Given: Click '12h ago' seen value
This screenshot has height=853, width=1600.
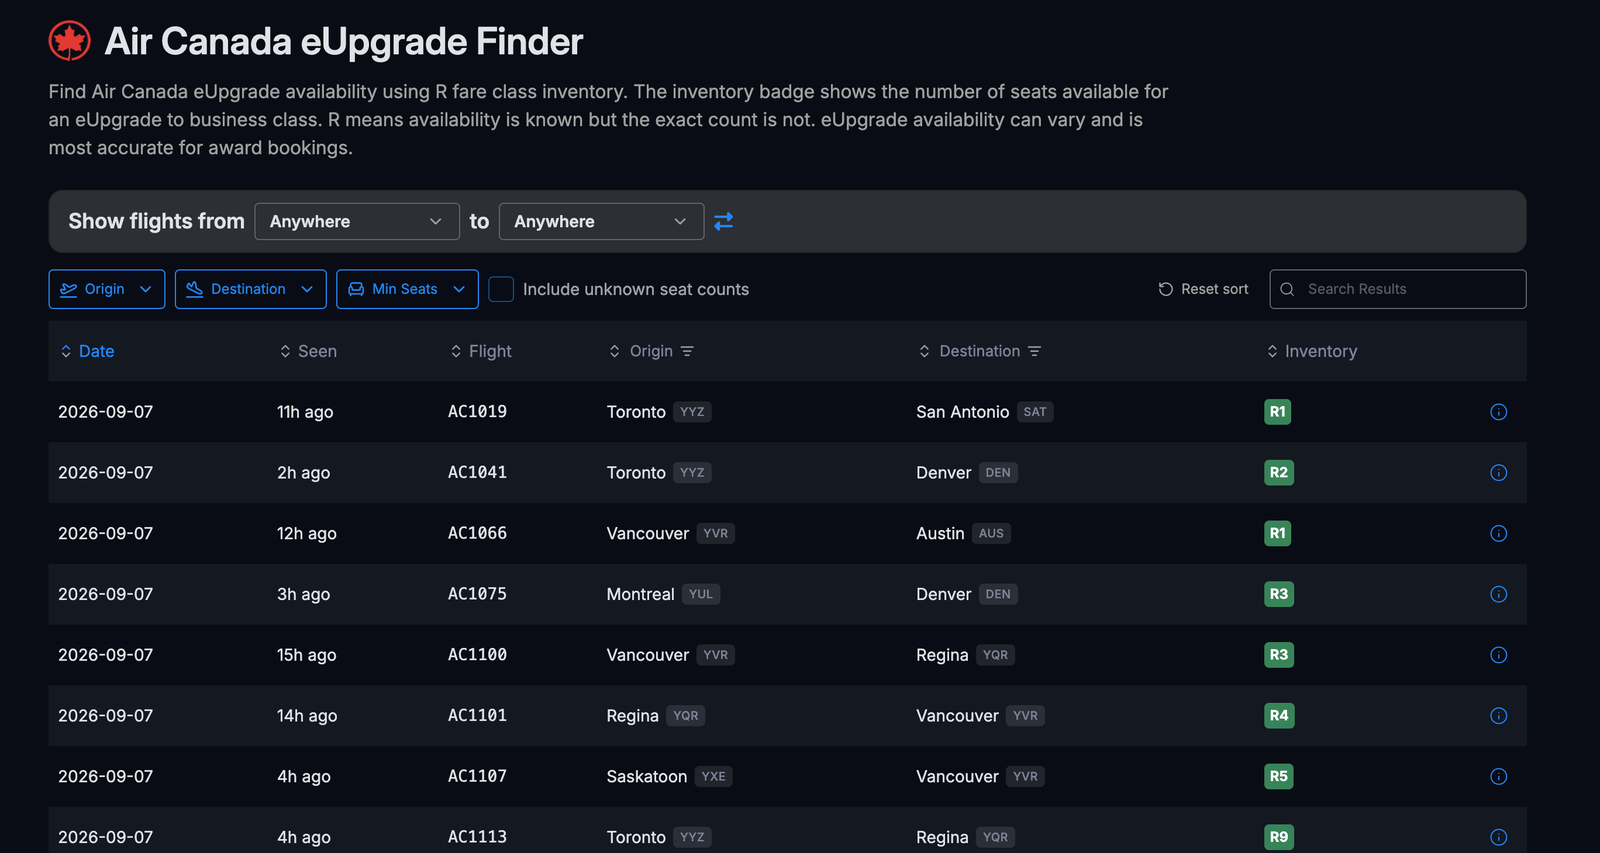Looking at the screenshot, I should 307,534.
